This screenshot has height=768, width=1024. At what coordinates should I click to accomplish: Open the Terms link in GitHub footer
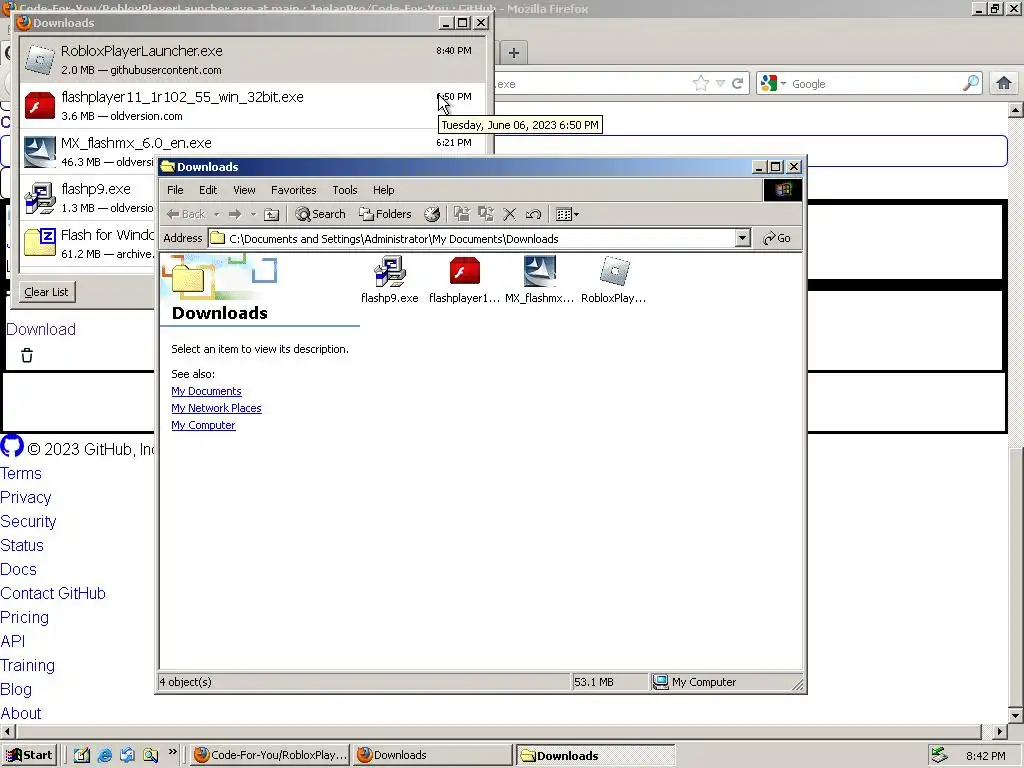21,473
